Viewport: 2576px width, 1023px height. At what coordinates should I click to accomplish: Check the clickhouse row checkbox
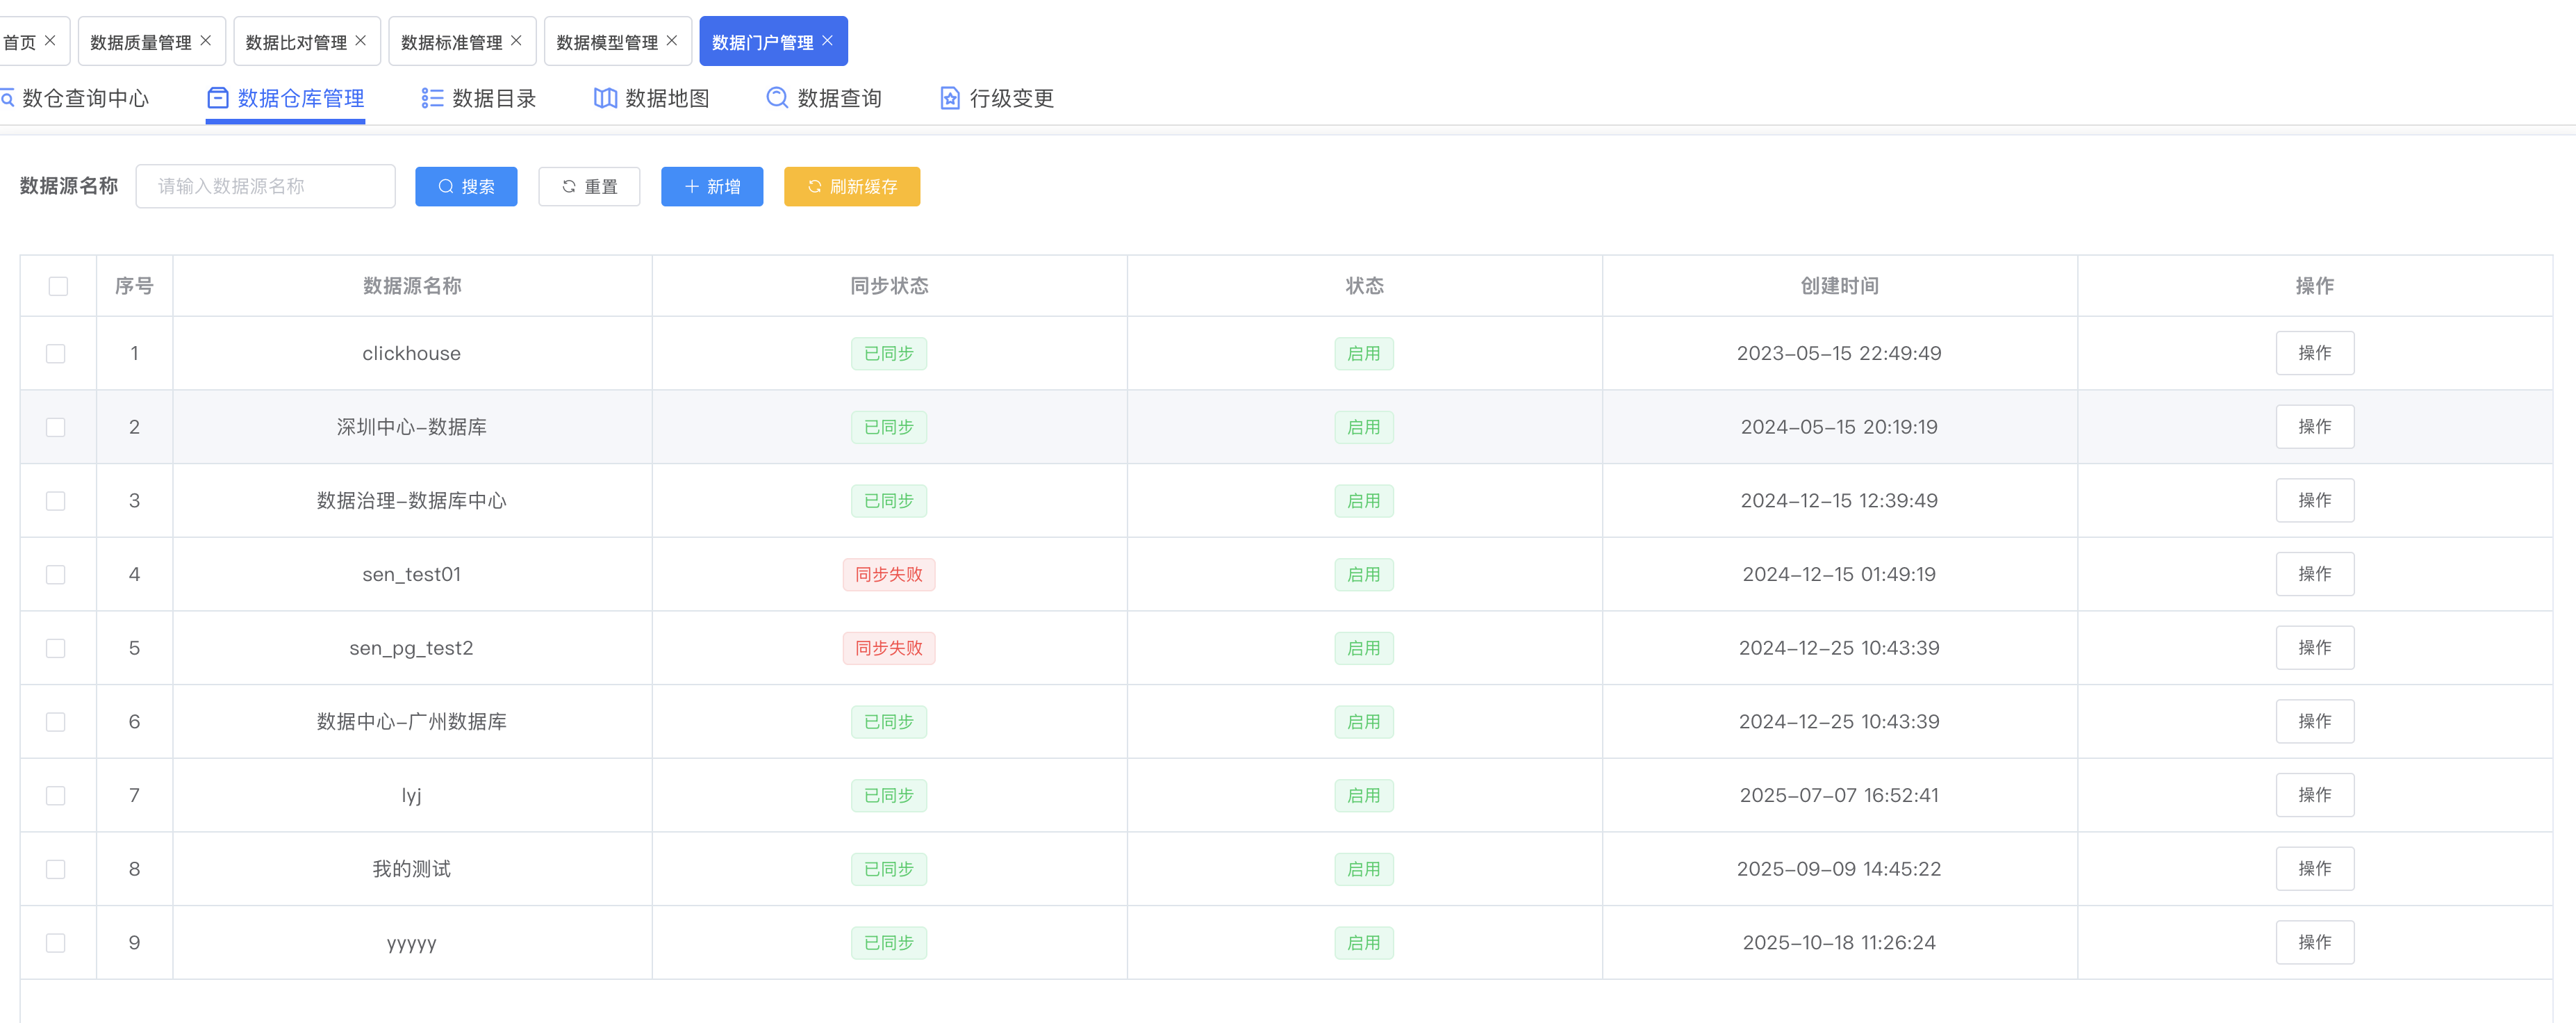(56, 354)
